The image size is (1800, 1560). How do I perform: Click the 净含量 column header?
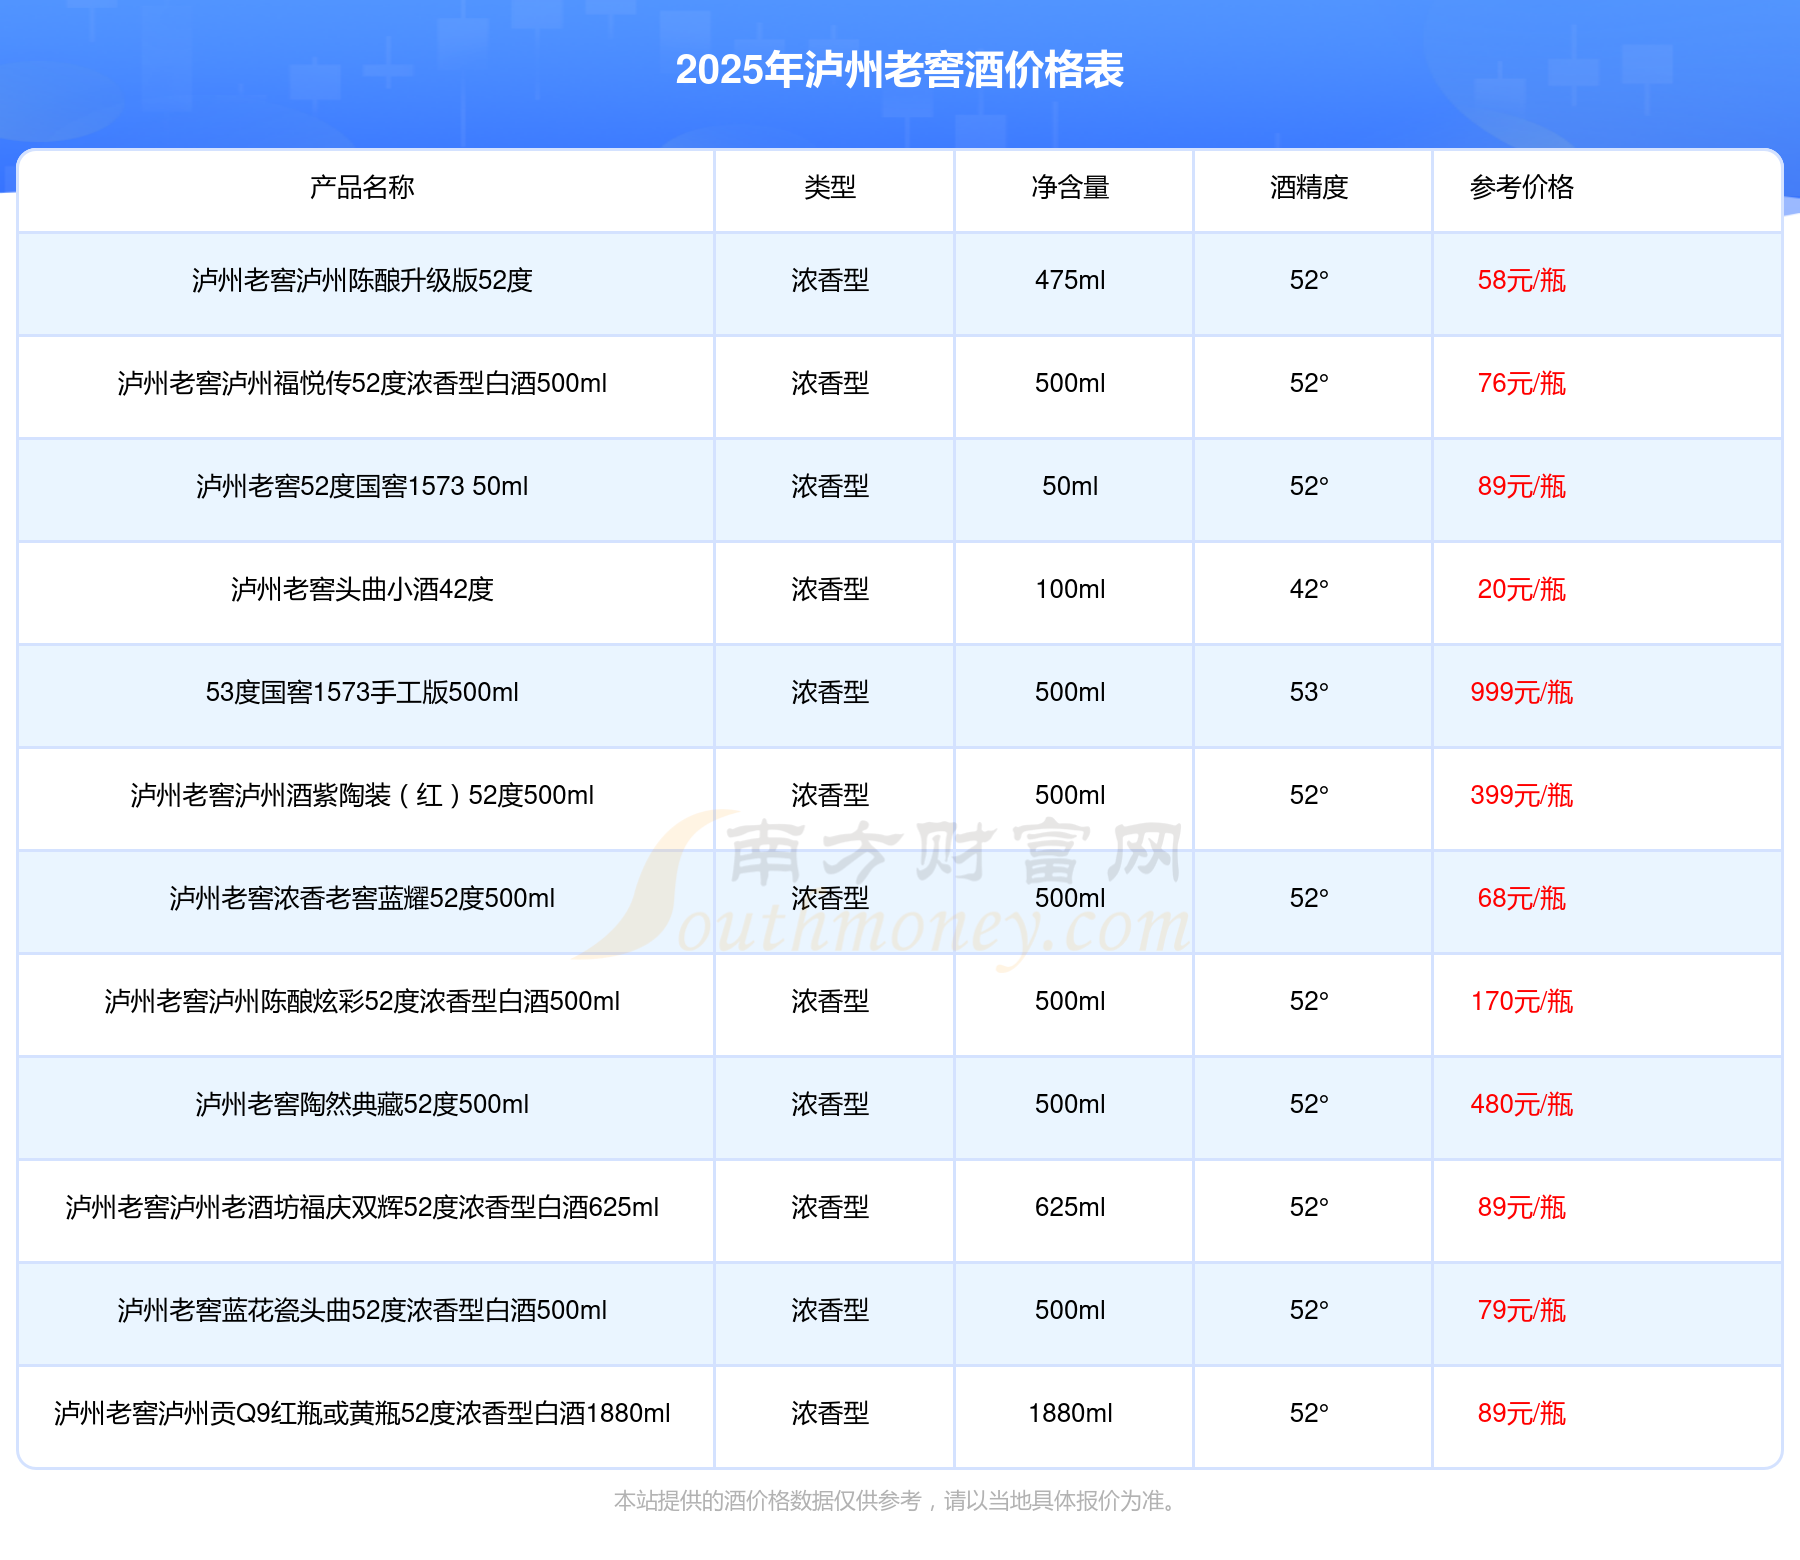(x=1070, y=187)
